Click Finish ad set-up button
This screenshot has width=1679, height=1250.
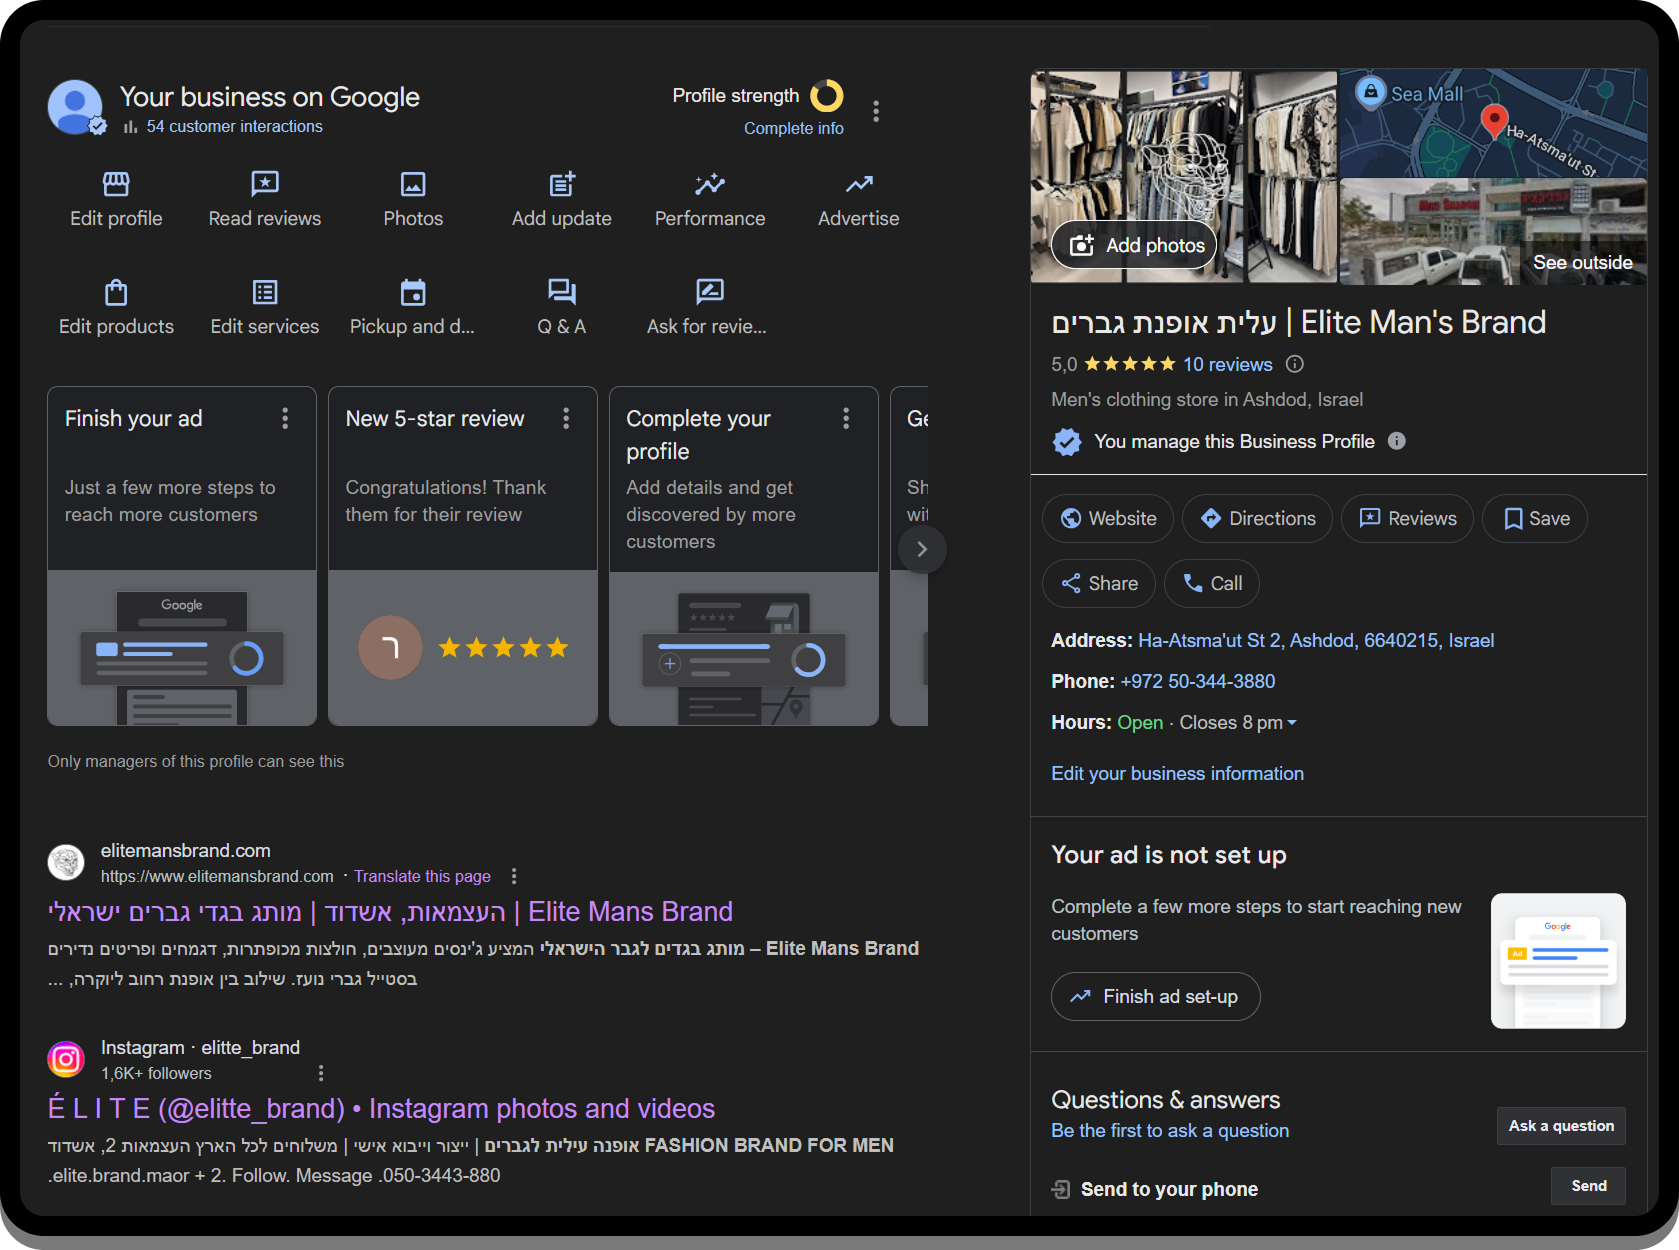click(x=1155, y=997)
